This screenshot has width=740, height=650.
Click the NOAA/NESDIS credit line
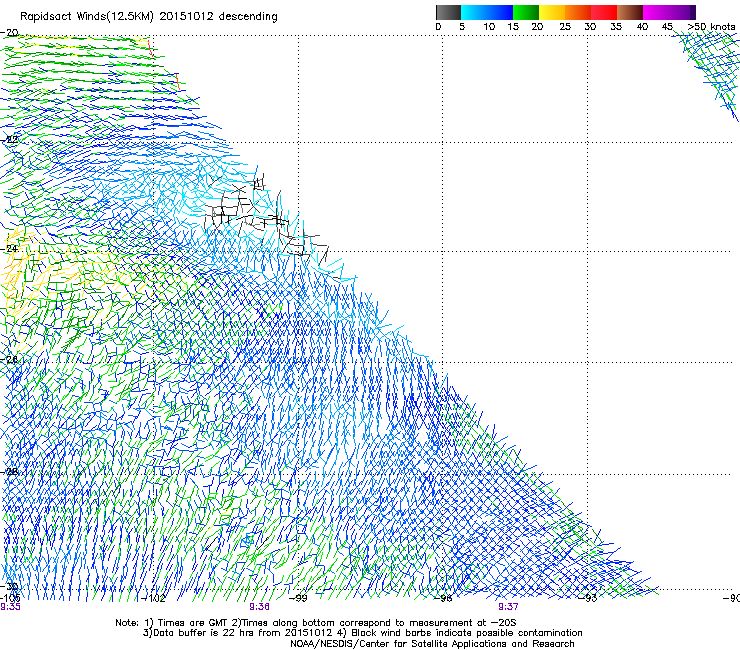(432, 644)
